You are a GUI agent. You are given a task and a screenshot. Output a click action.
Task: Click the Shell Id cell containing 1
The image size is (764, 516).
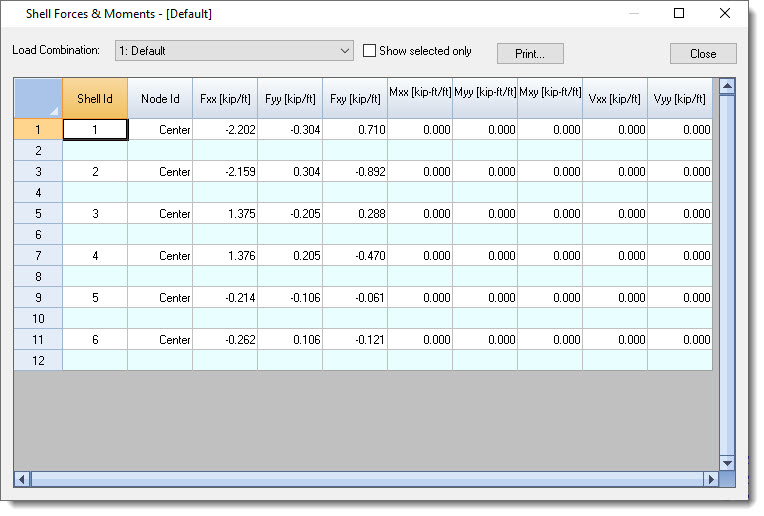[x=95, y=130]
